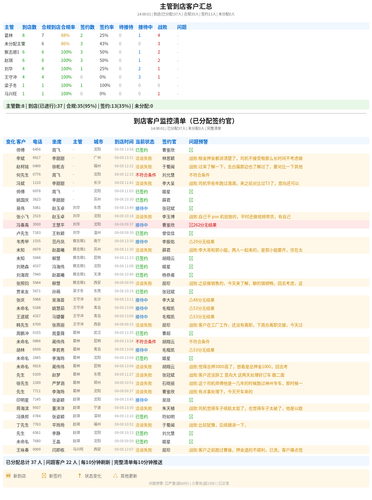Click the warning icon beside 262分无结果
This screenshot has width=372, height=500.
click(191, 225)
